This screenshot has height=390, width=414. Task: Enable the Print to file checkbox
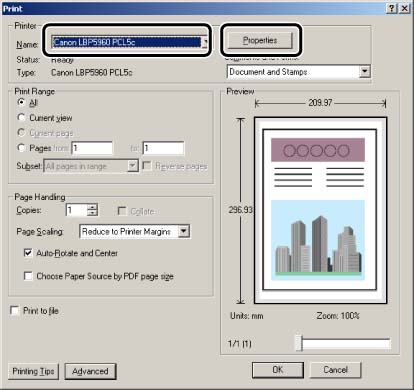[15, 311]
